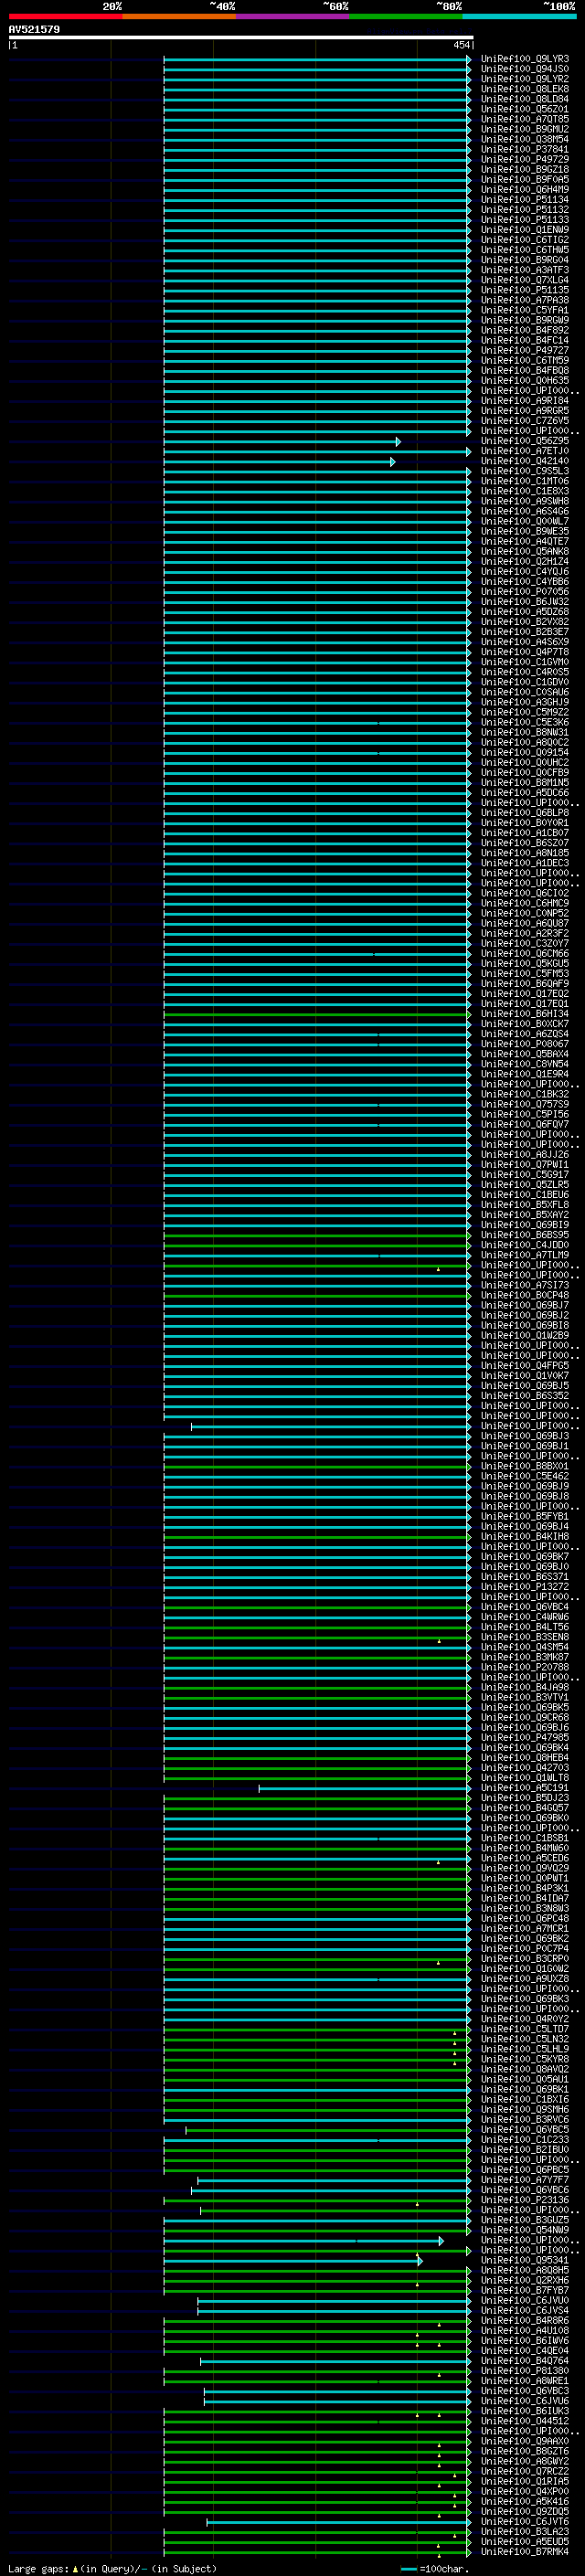
Task: Click the red 20% identity scale segment
Action: click(x=65, y=16)
